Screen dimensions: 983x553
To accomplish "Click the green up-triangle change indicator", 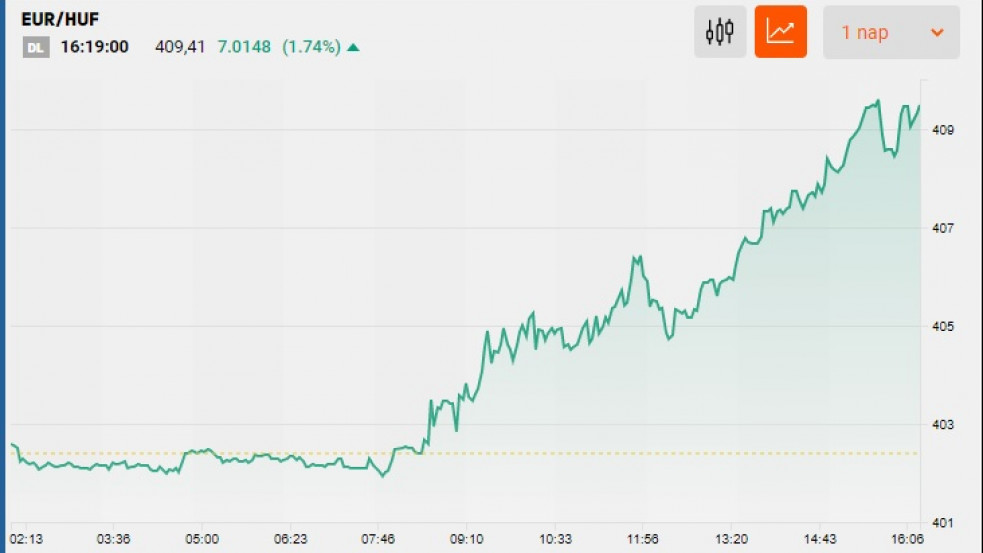I will tap(353, 47).
